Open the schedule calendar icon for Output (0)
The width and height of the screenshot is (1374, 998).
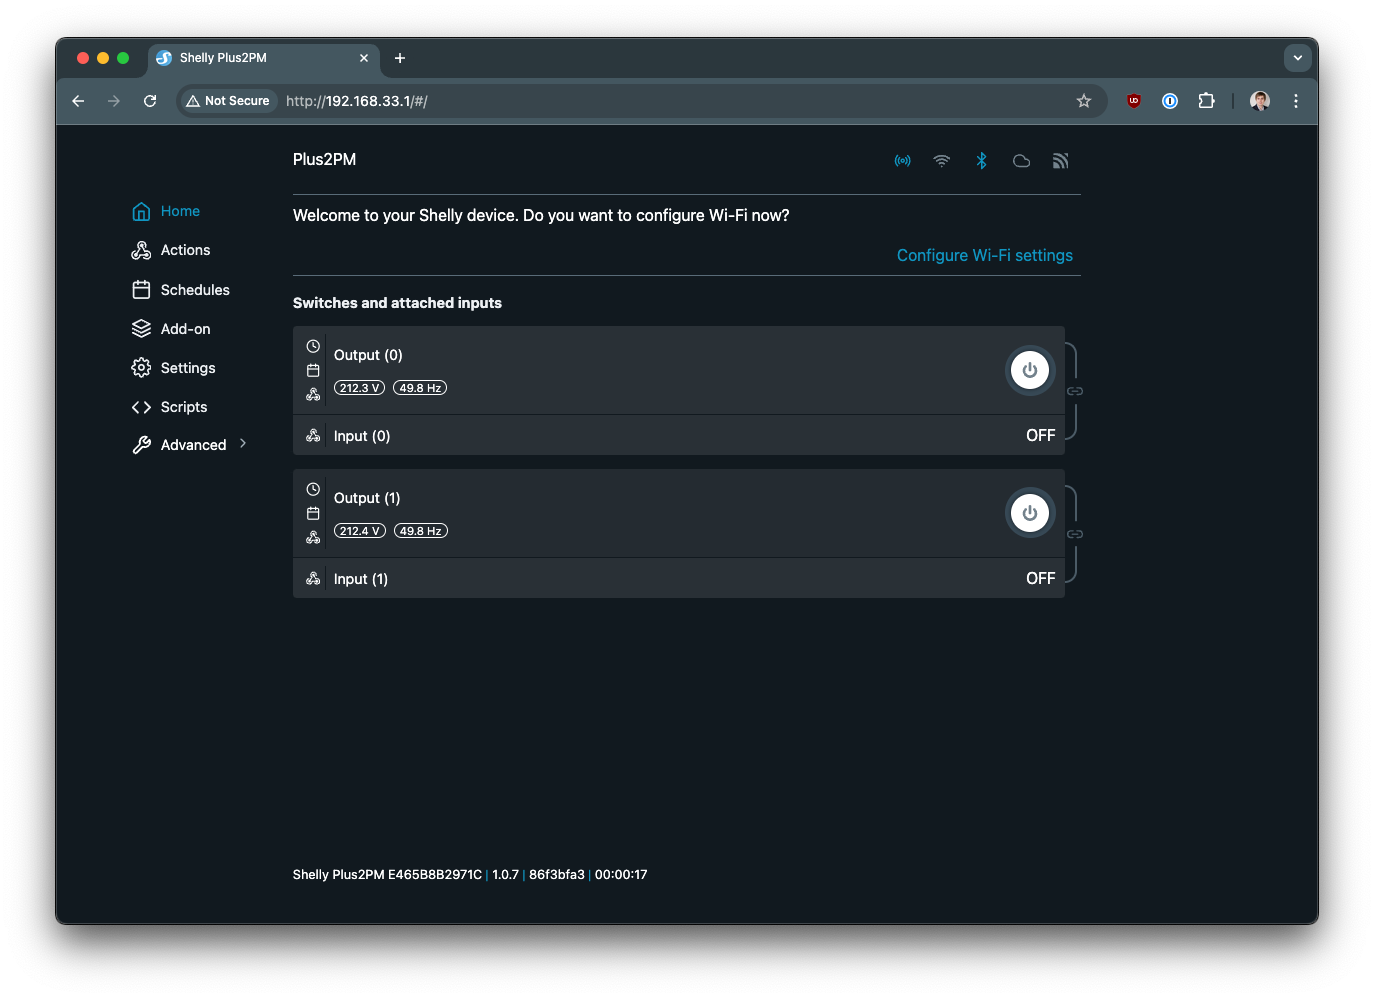point(313,371)
